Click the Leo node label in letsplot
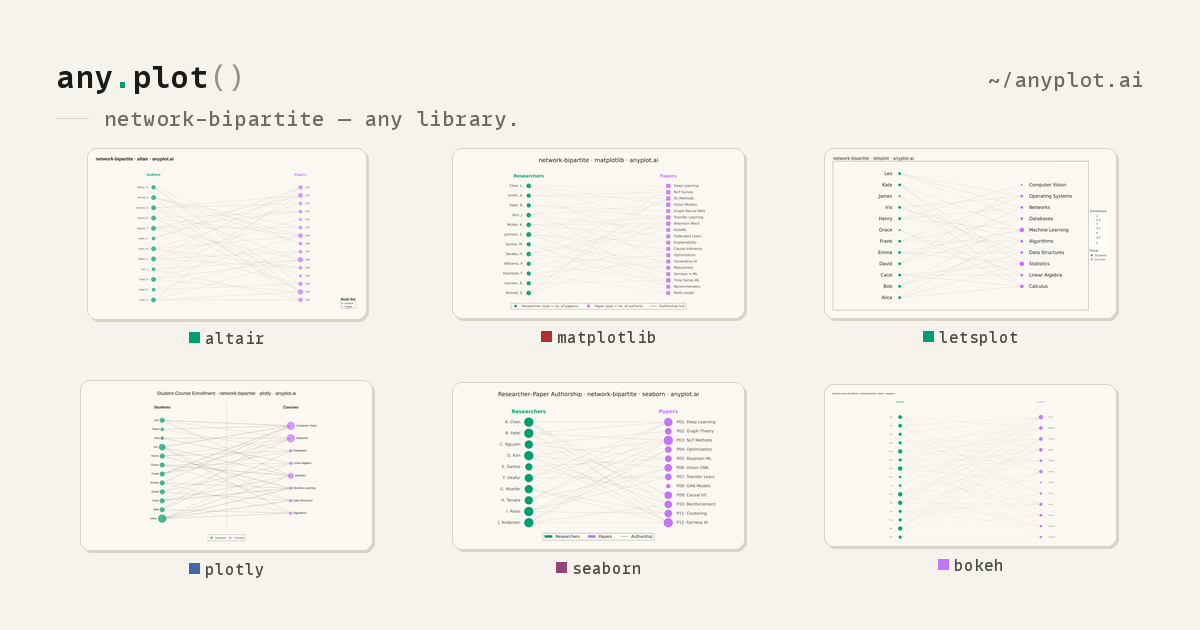Viewport: 1200px width, 630px height. coord(888,173)
